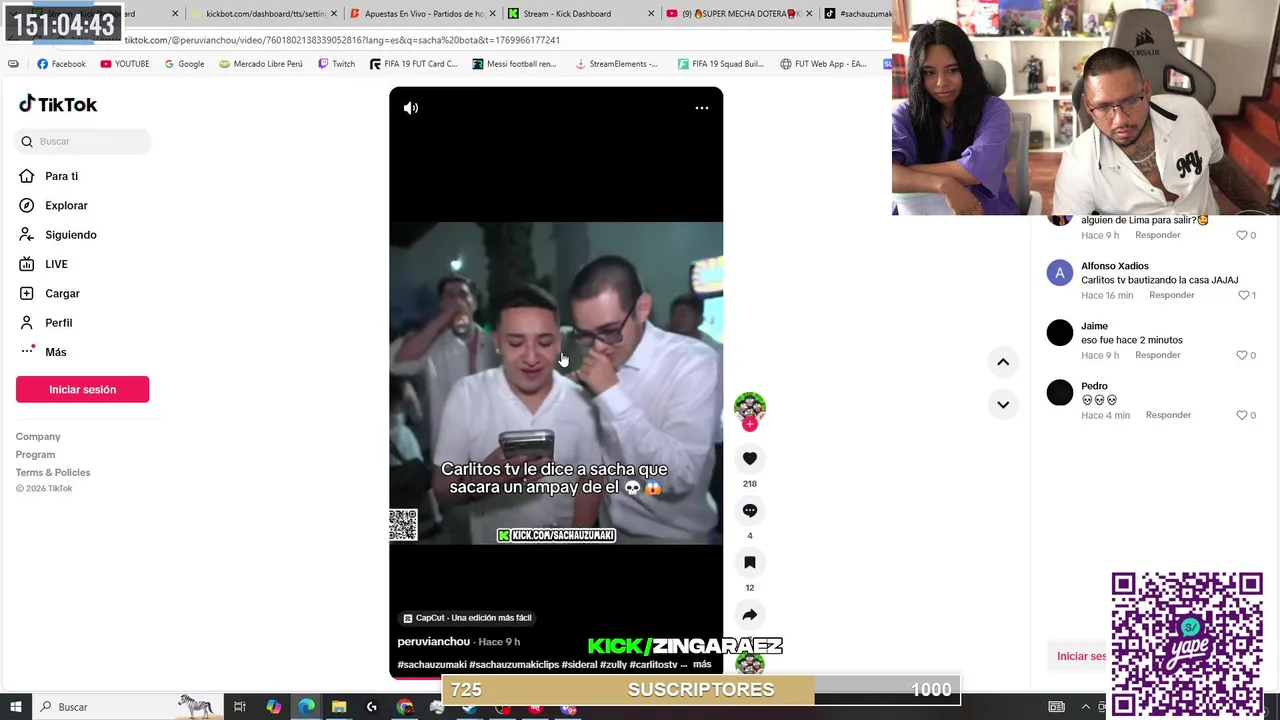Go to previous video with up chevron
1280x720 pixels.
1003,362
